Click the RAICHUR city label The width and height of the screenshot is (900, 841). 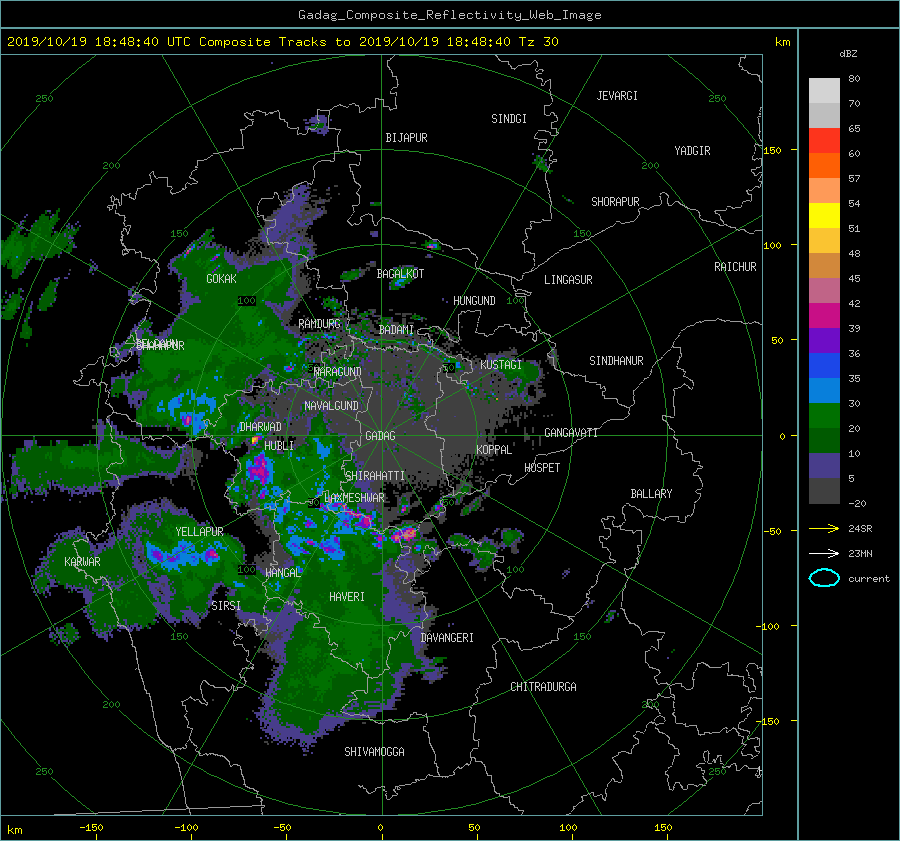(x=735, y=267)
